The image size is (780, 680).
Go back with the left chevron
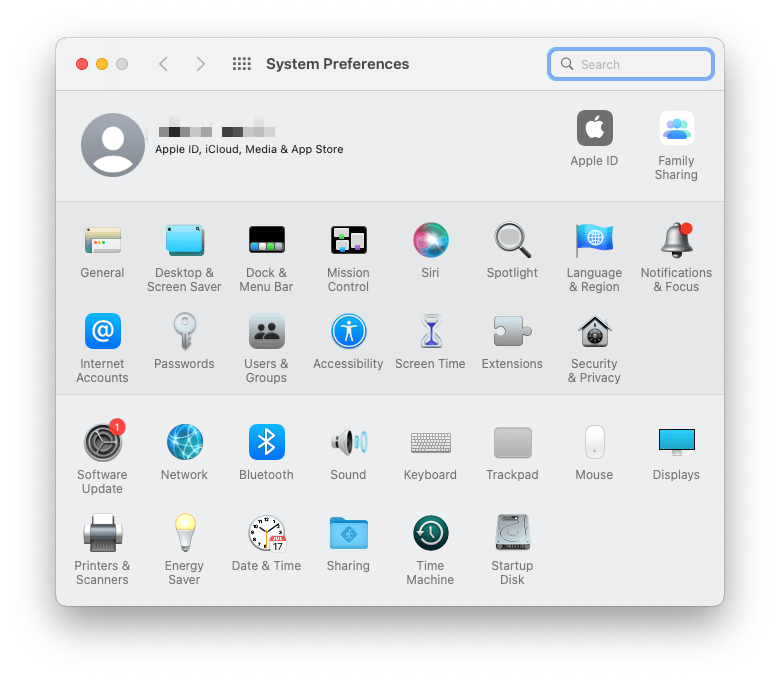163,64
